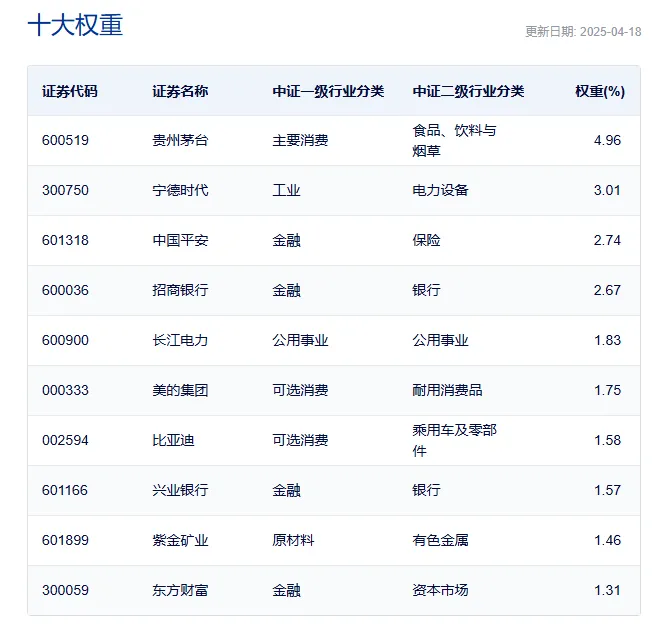Screen dimensions: 664x632
Task: Click the 权重(%) column header
Action: [600, 91]
